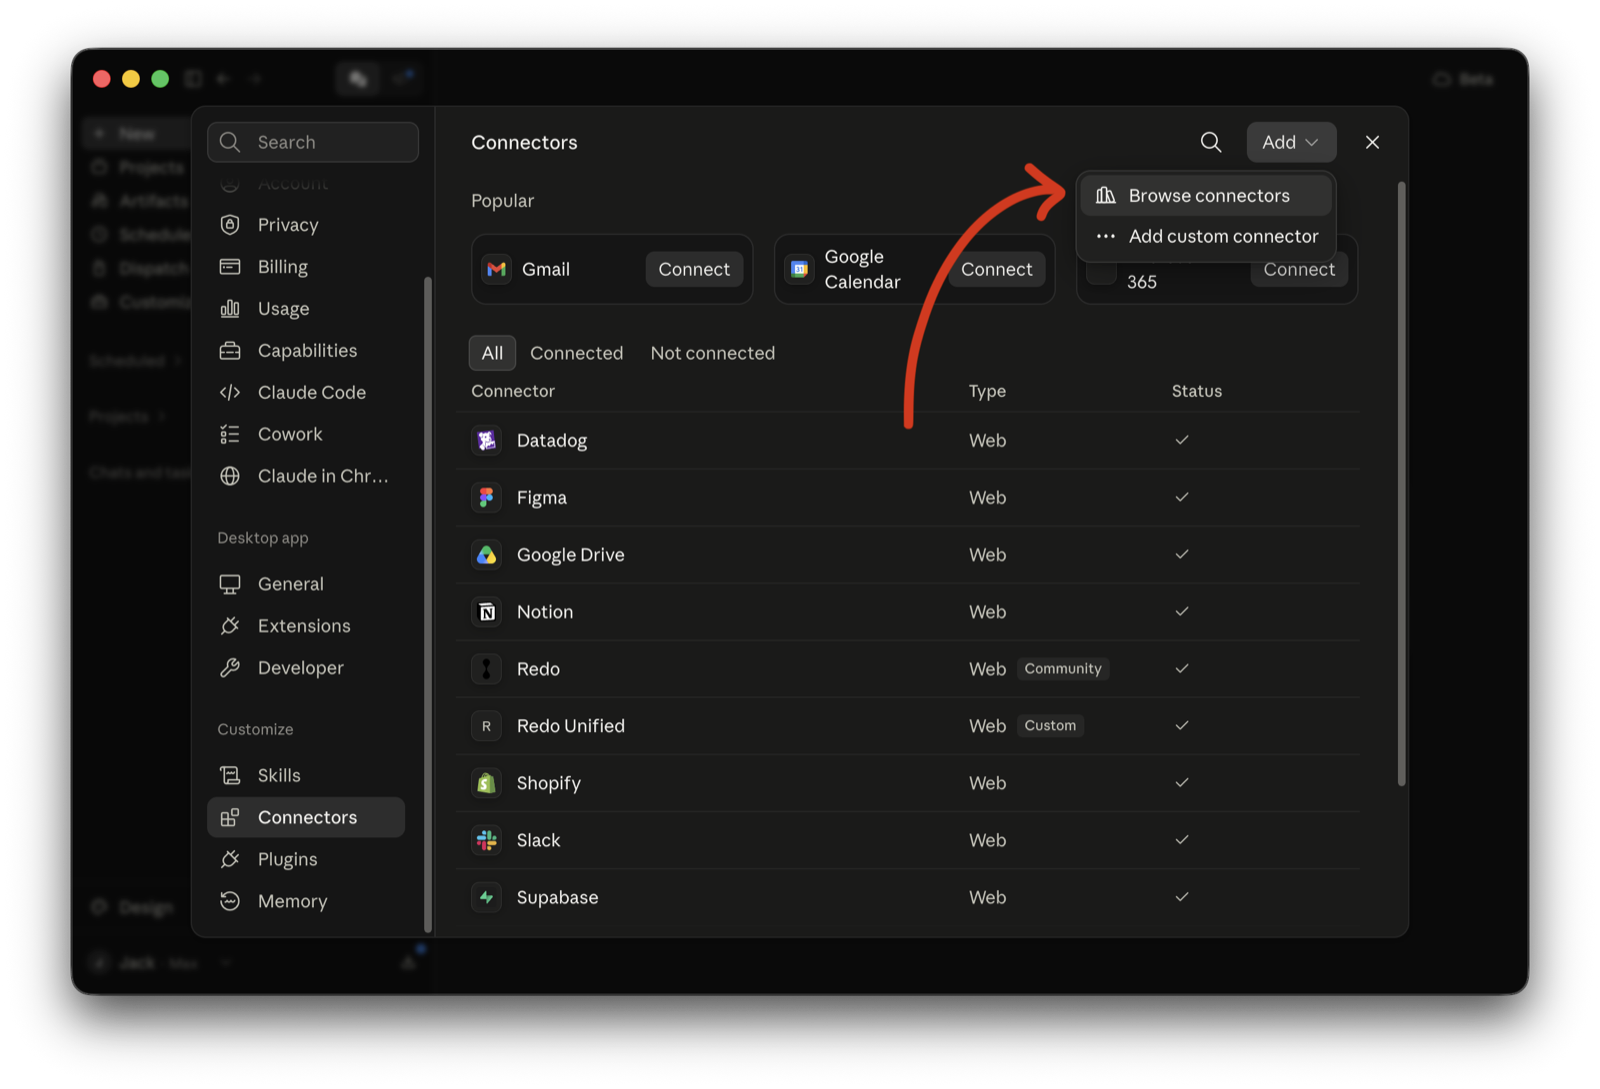Open Claude Code settings
1600x1089 pixels.
pos(305,393)
